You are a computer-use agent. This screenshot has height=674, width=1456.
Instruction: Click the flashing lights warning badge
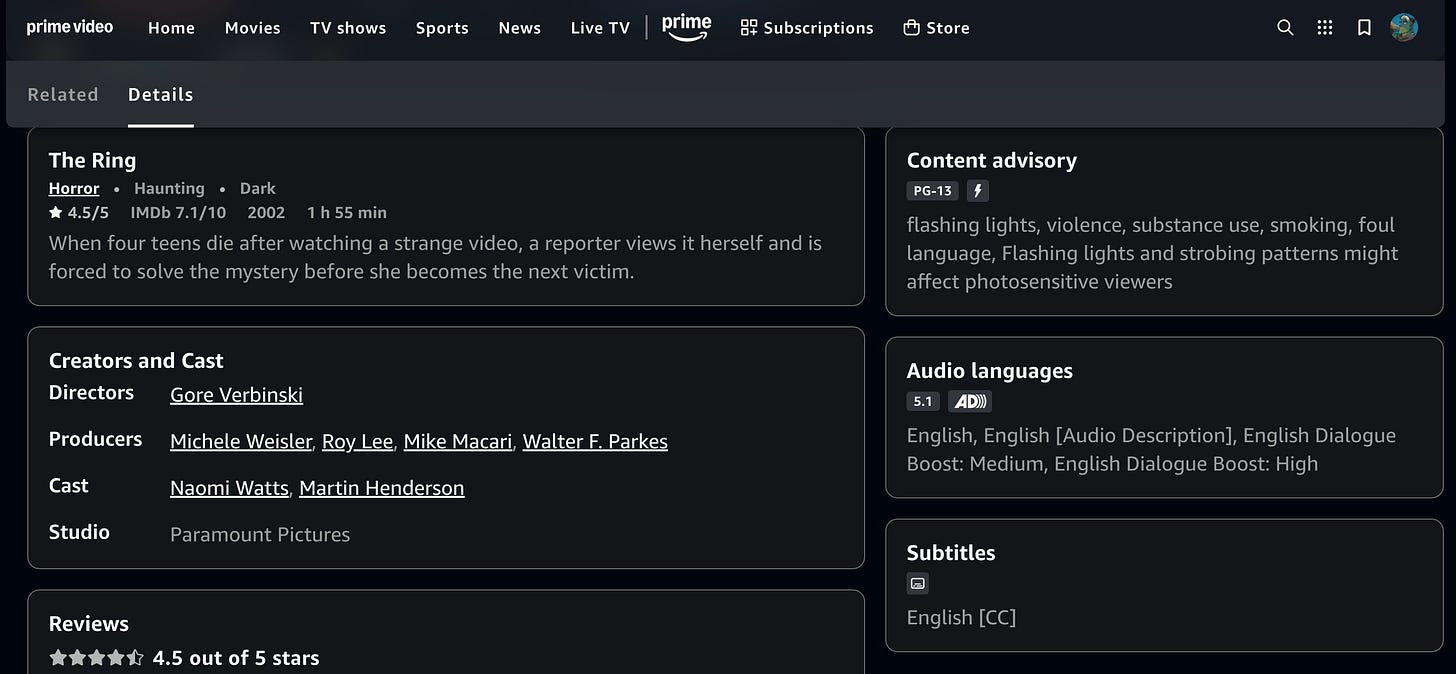[x=978, y=191]
